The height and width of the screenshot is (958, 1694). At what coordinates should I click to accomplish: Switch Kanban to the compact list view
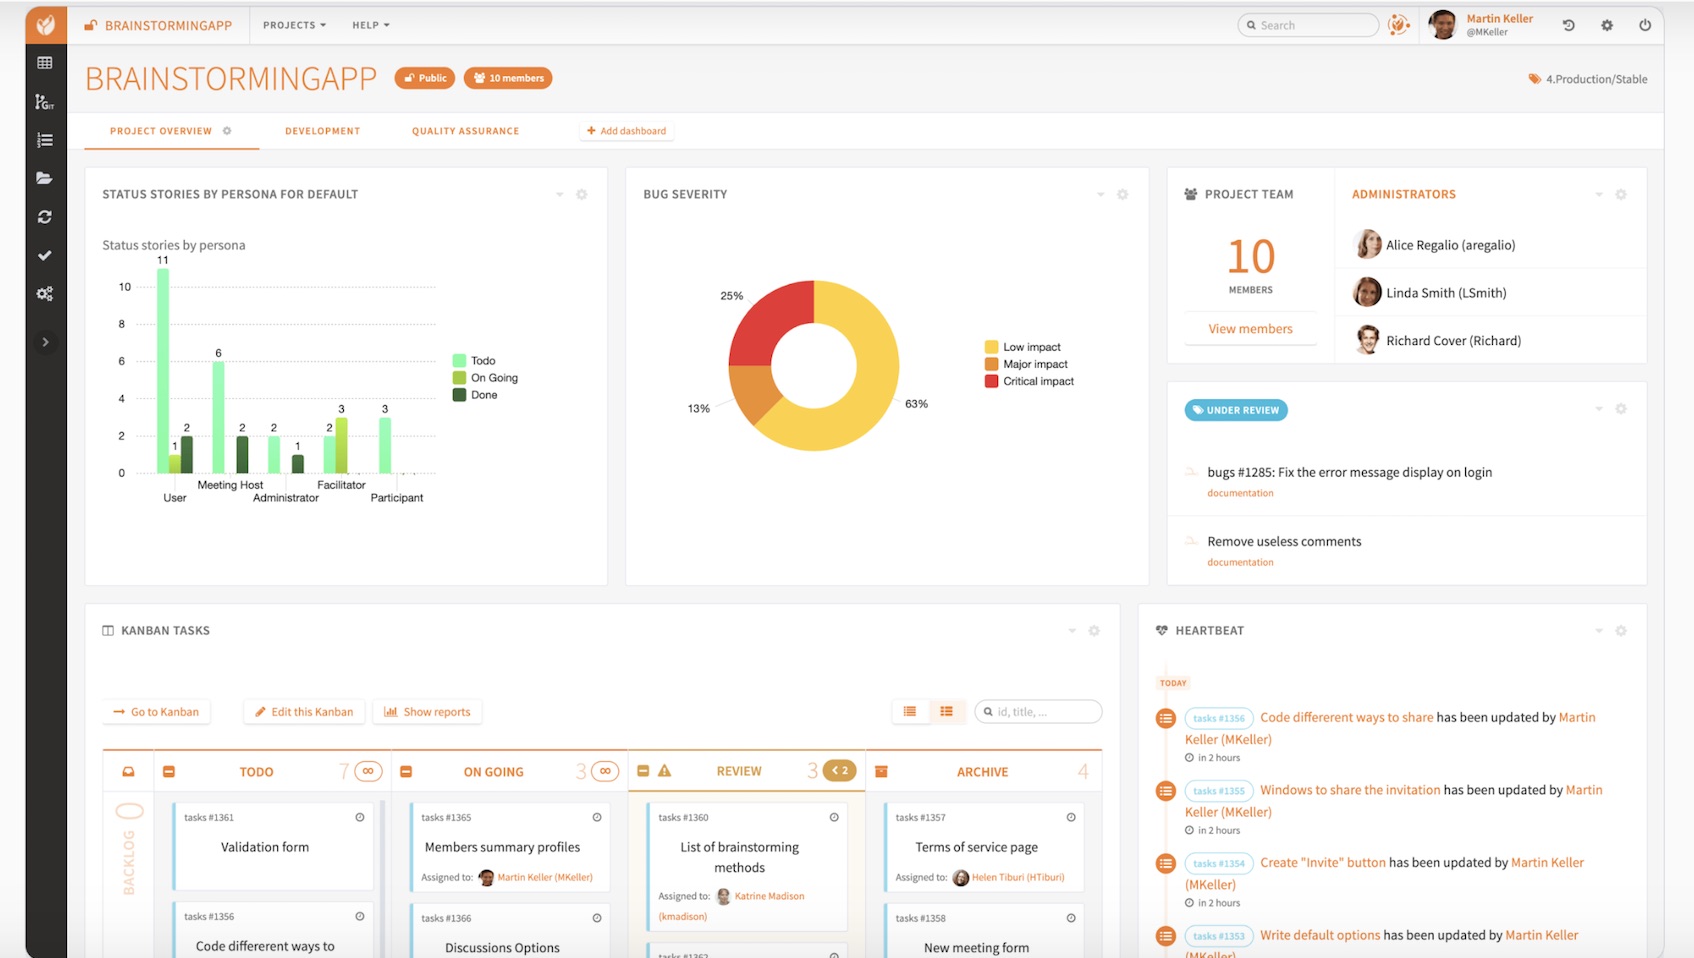[909, 712]
